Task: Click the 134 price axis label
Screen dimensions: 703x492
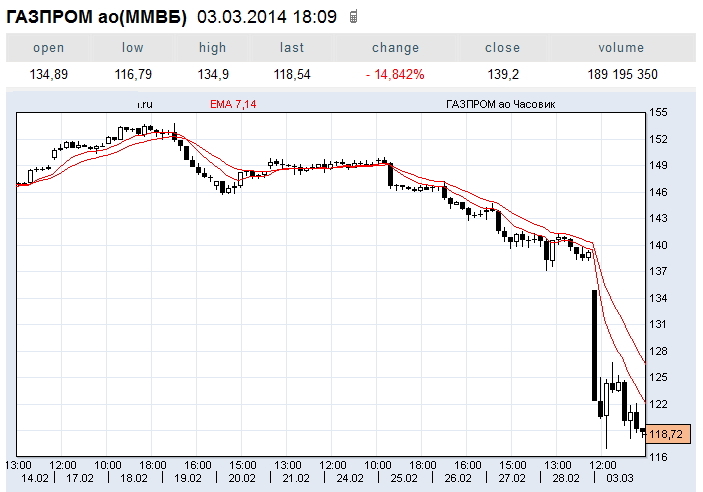Action: pos(658,298)
